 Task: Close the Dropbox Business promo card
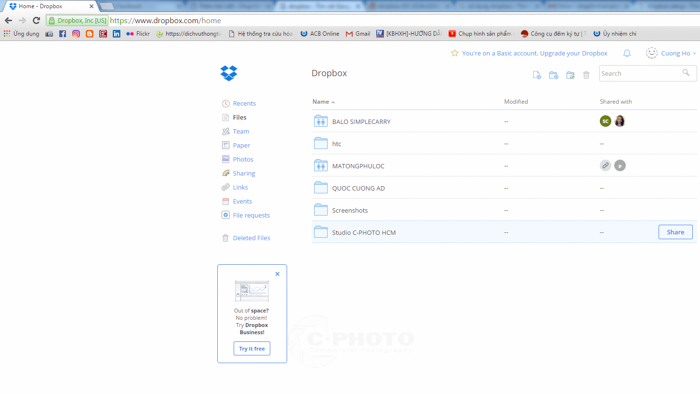[x=277, y=274]
